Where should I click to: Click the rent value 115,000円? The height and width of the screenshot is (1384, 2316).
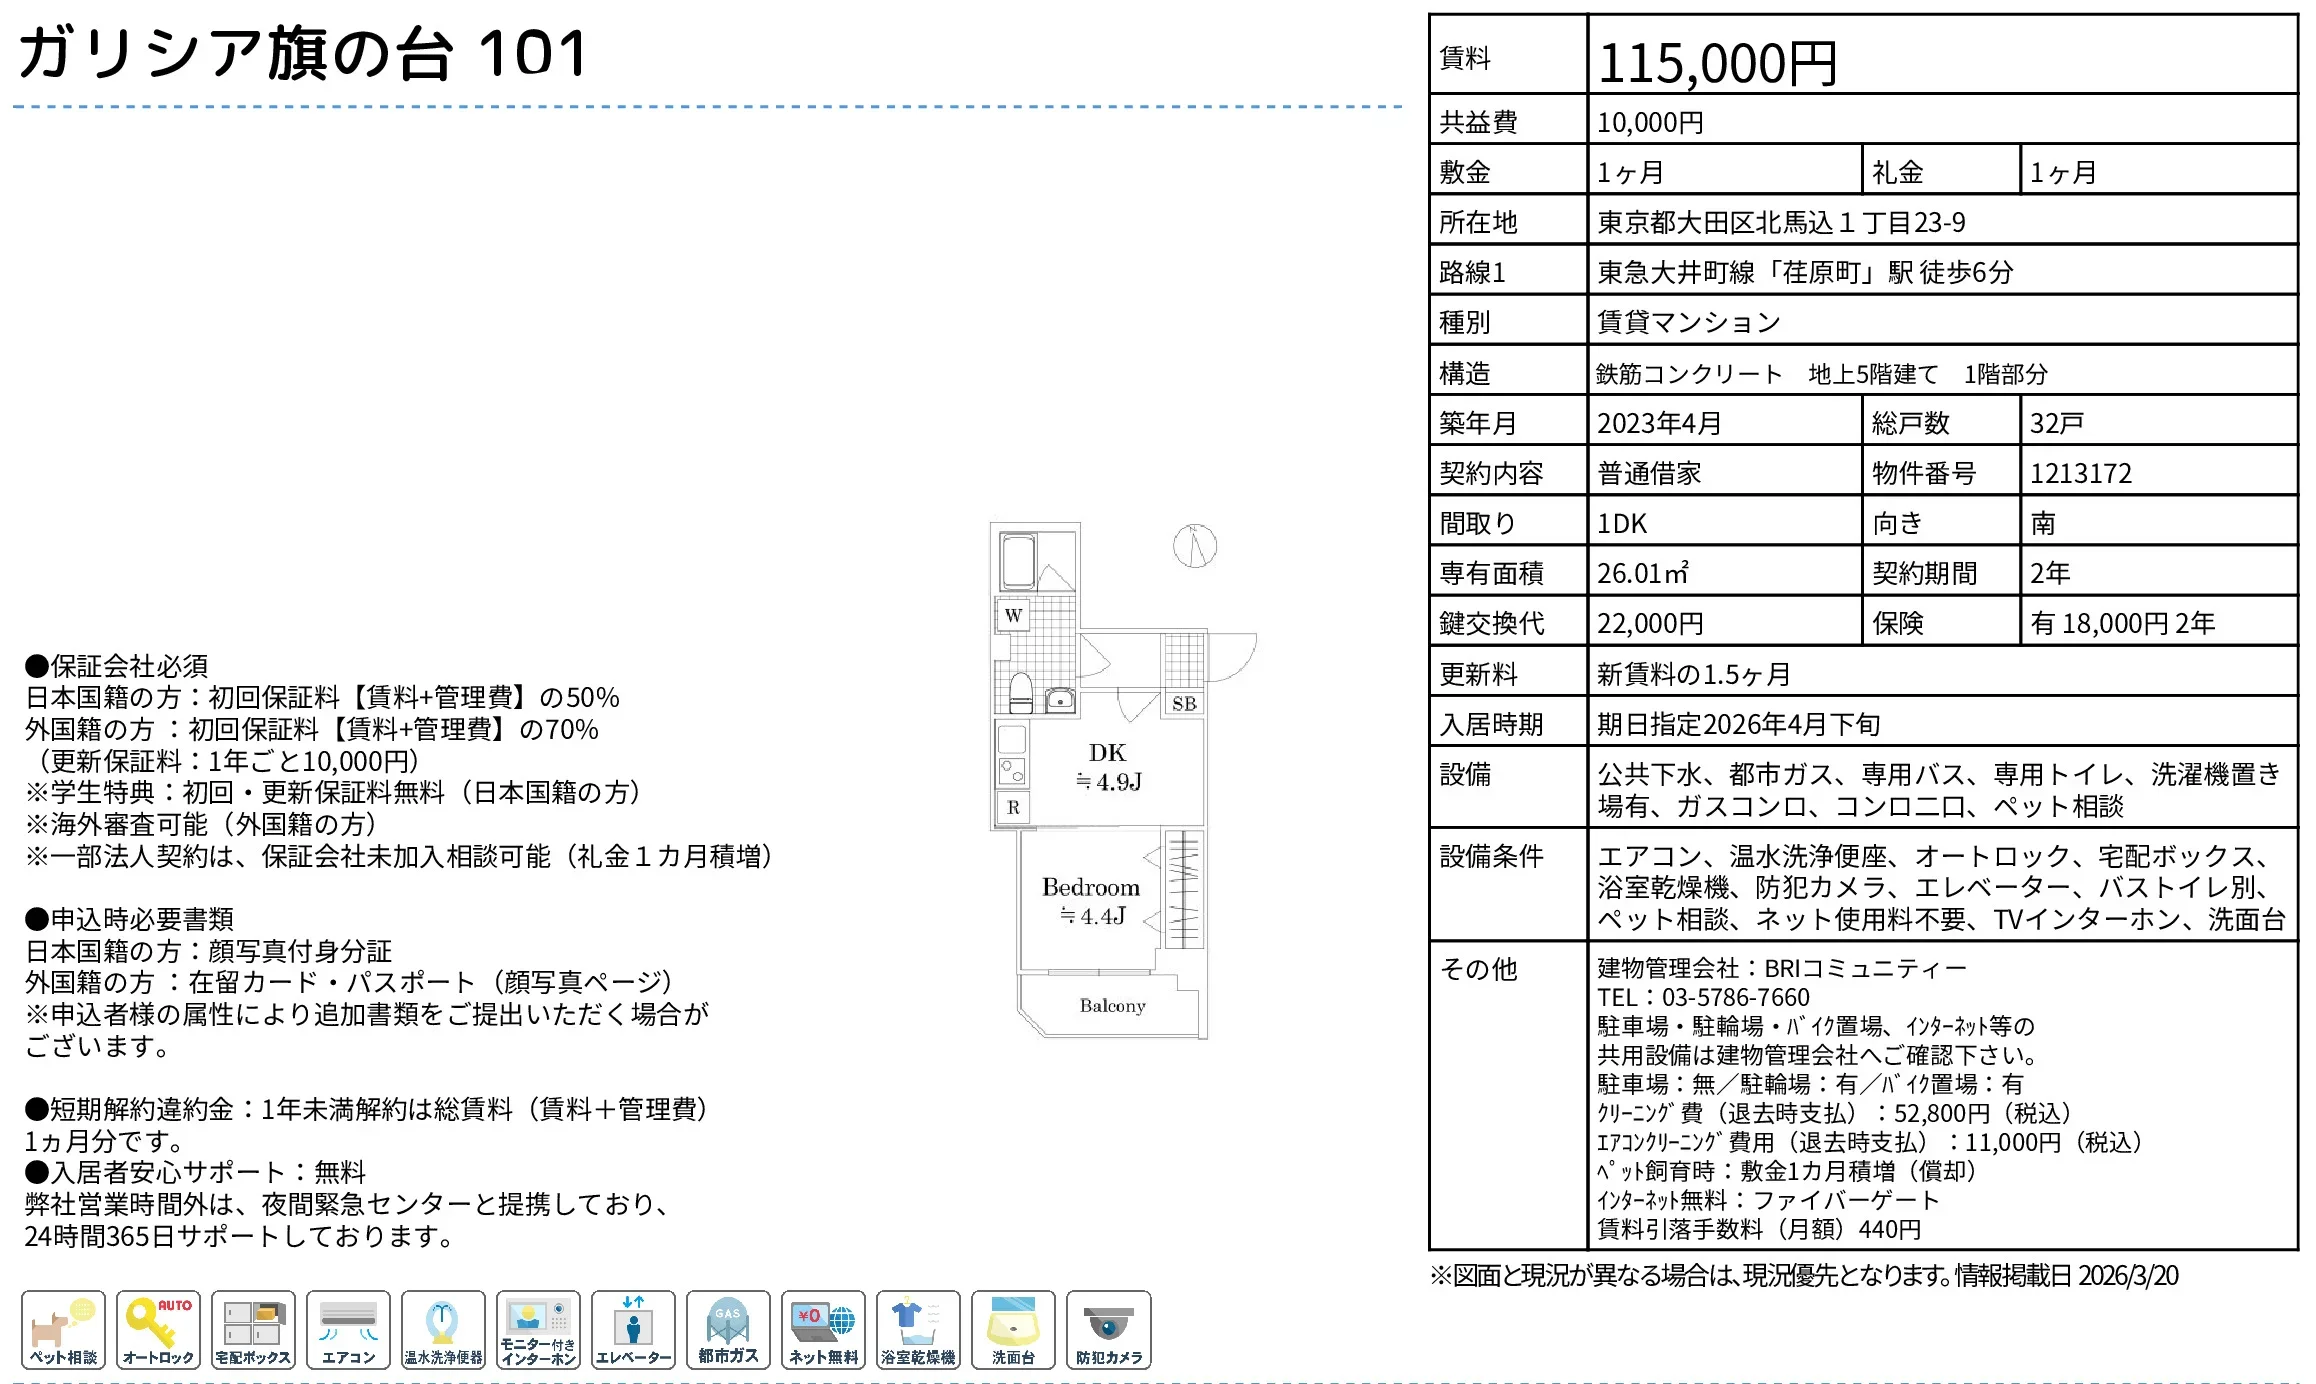[1717, 64]
